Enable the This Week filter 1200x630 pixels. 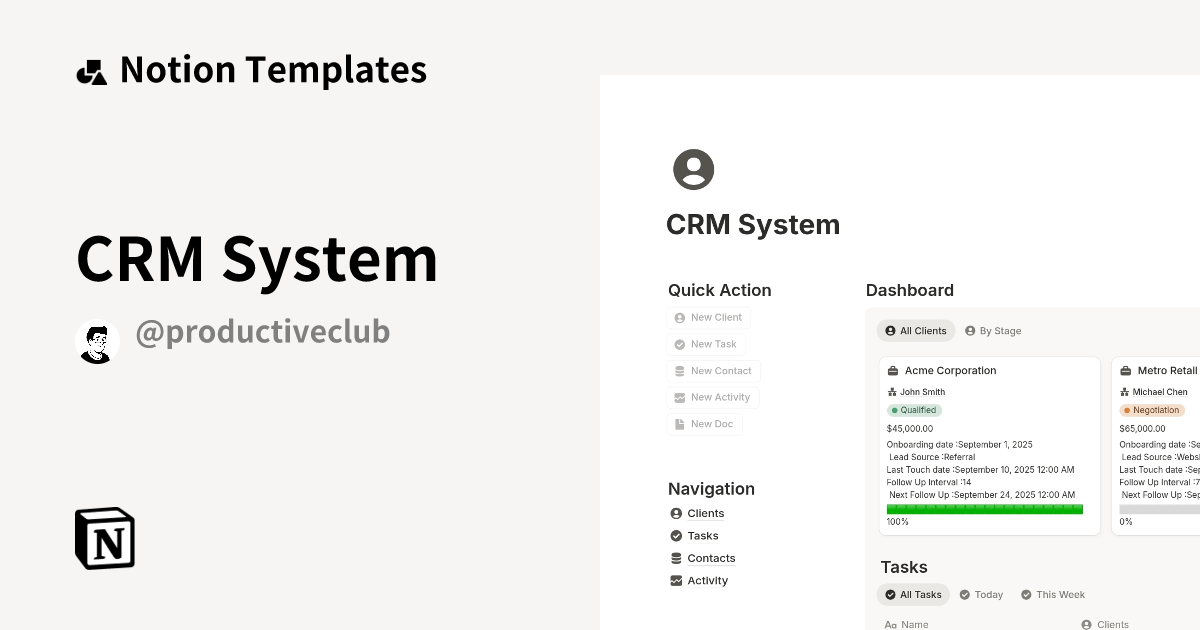[1052, 594]
